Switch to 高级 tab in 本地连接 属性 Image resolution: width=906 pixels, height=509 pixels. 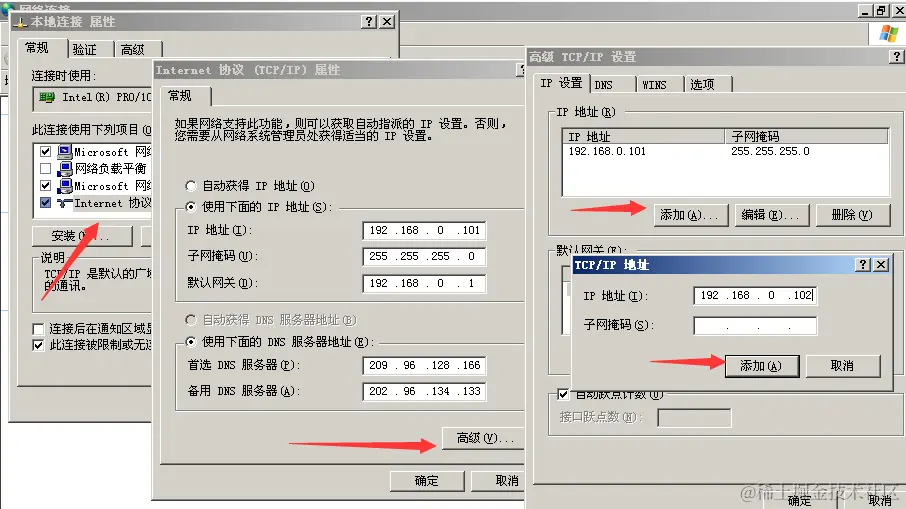(138, 50)
